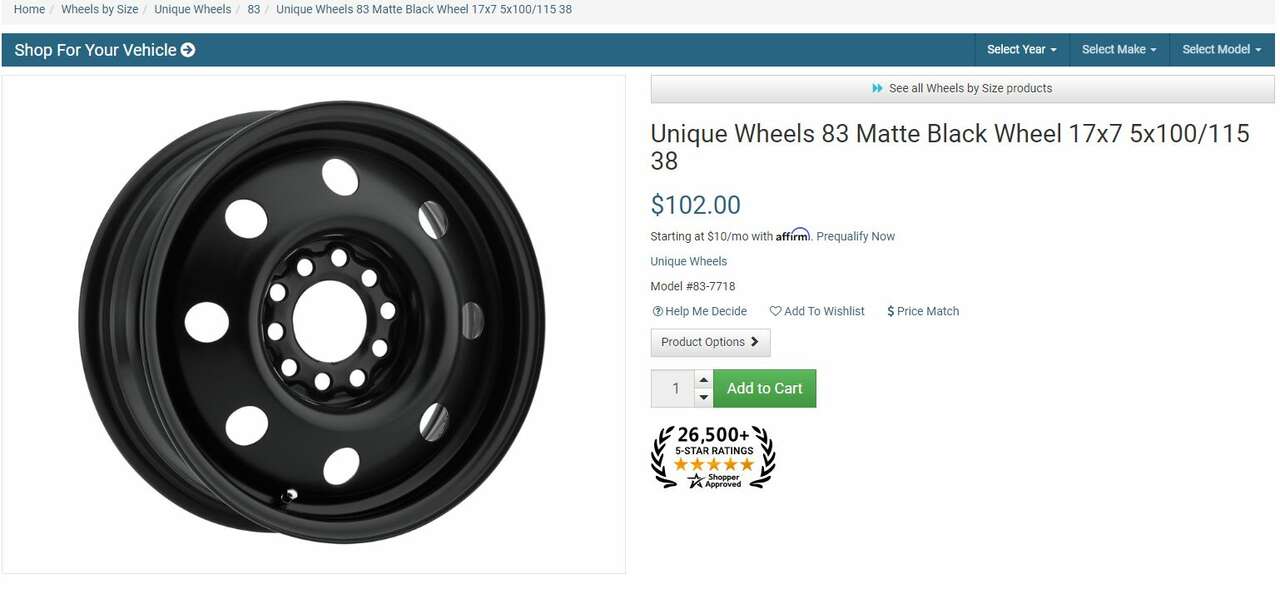Open the Select Make dropdown

[x=1118, y=50]
